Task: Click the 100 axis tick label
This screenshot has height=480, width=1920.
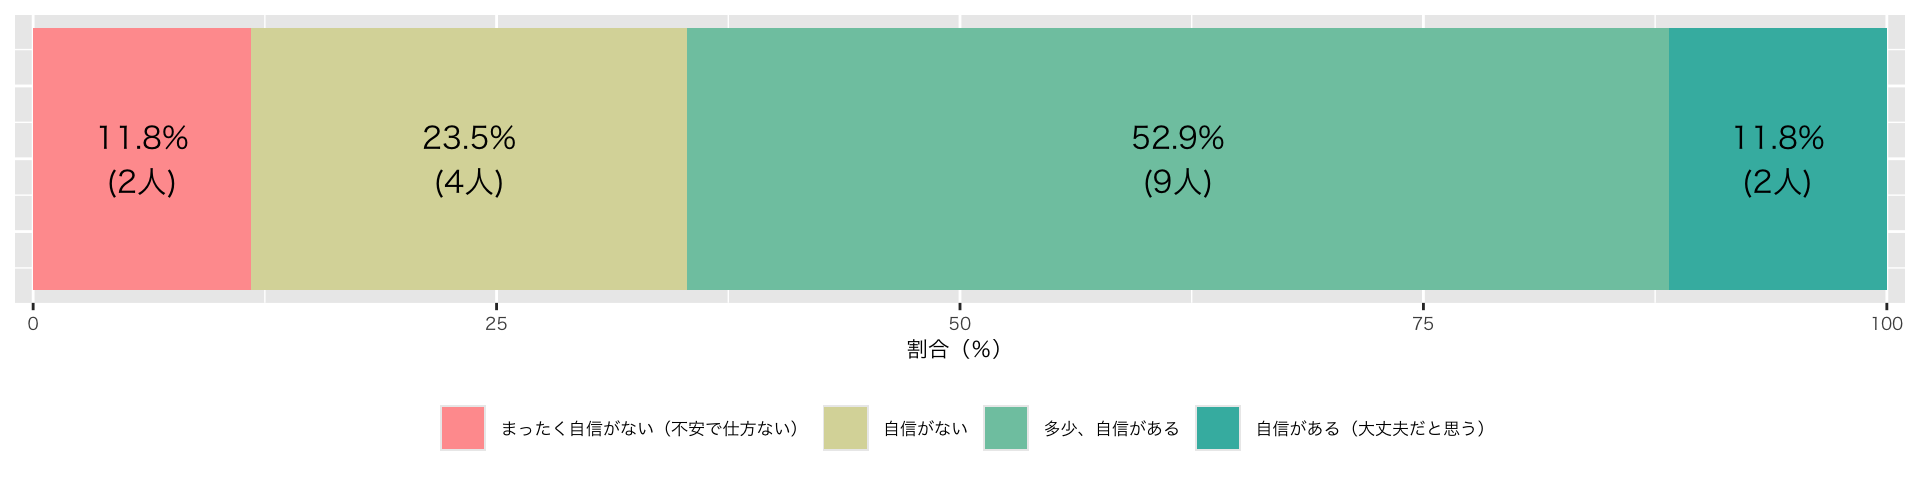Action: coord(1886,324)
